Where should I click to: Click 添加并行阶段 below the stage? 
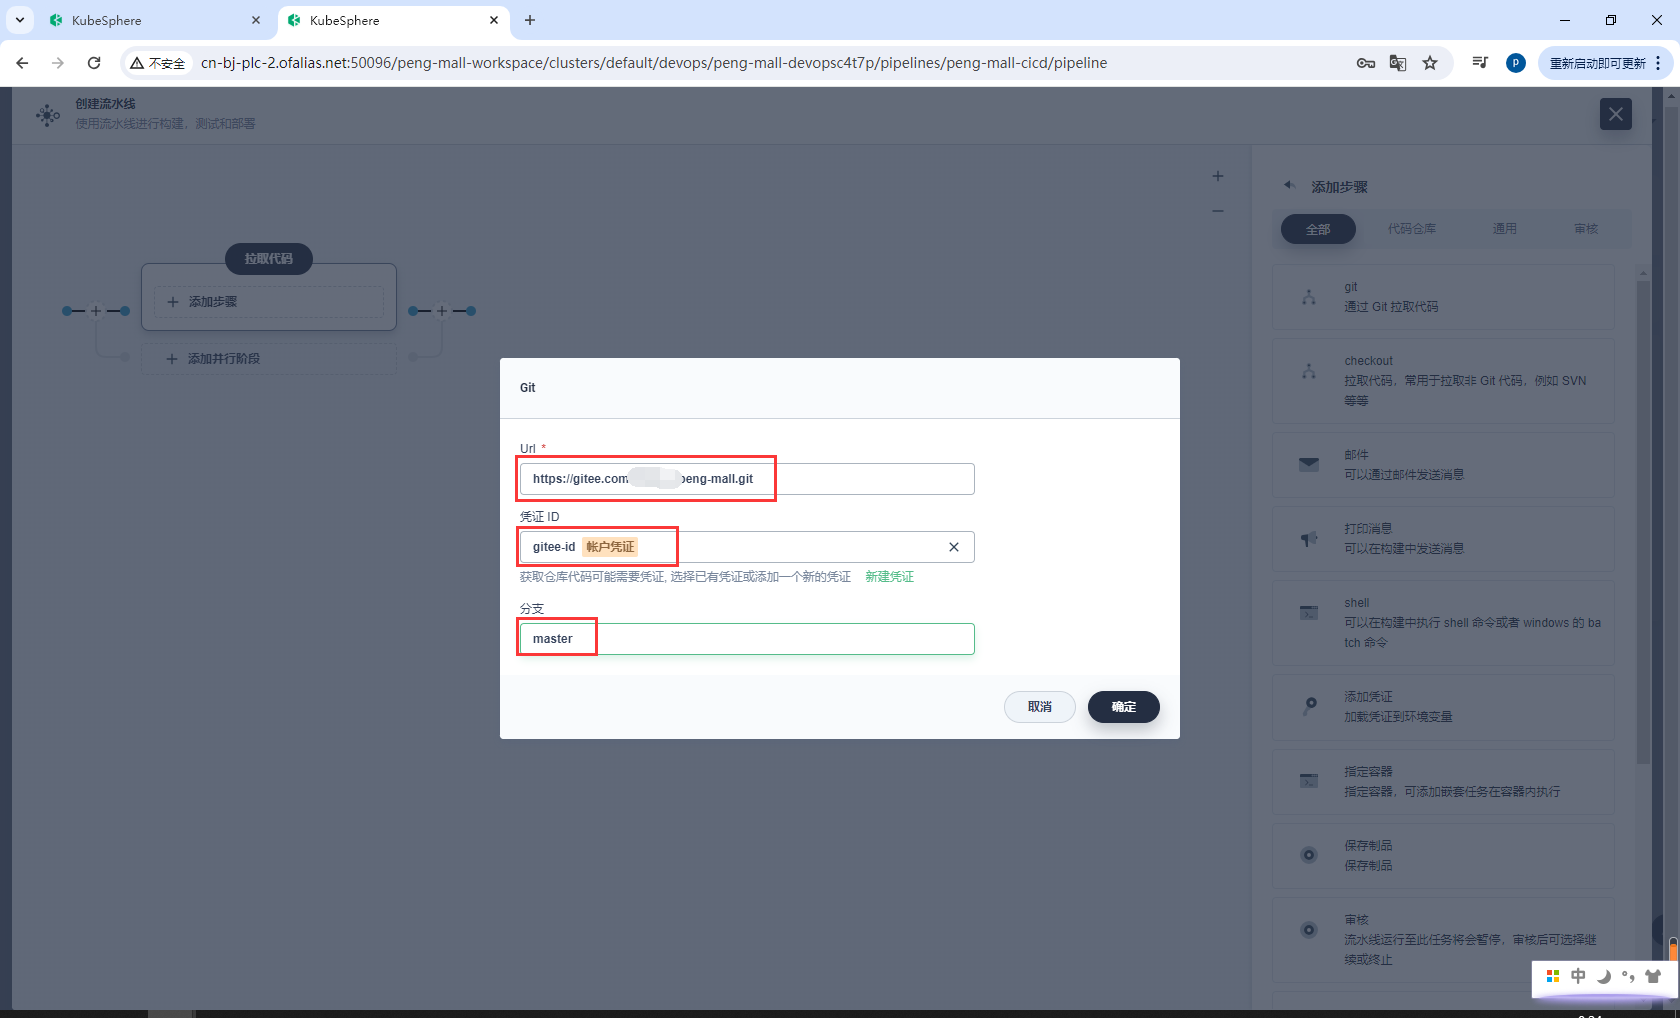click(269, 358)
